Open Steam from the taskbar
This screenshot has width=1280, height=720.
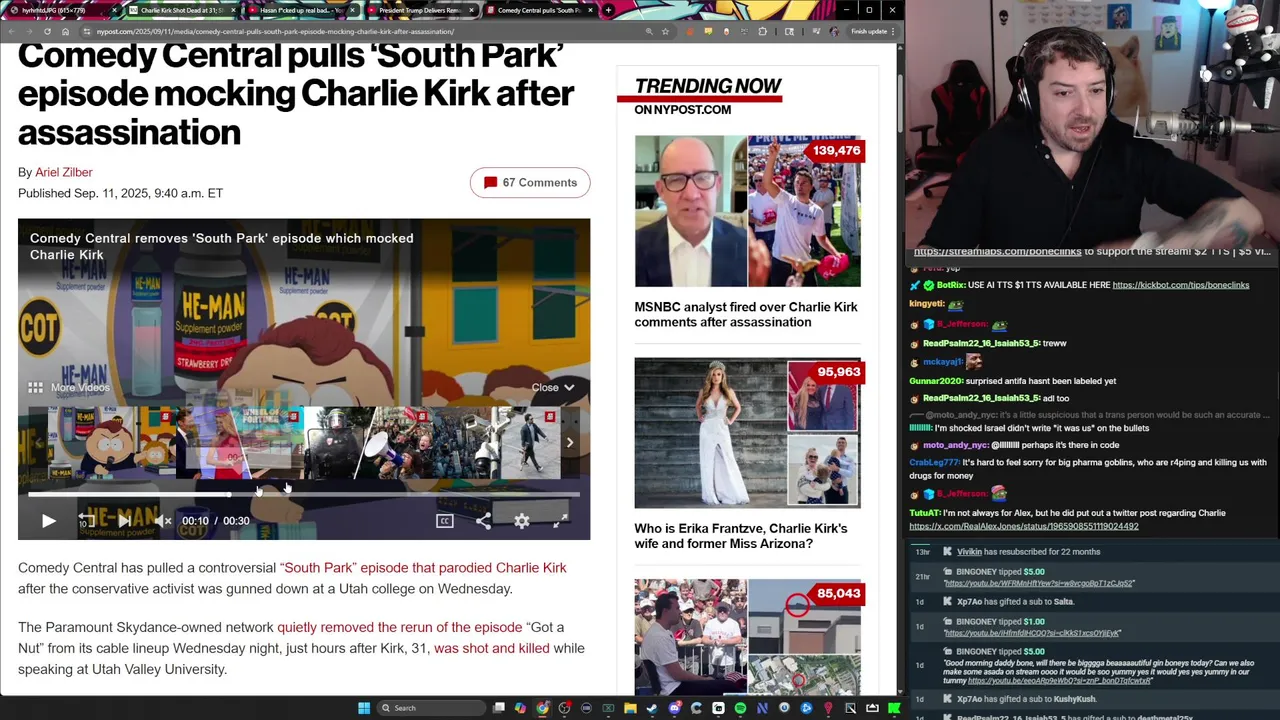tap(652, 708)
